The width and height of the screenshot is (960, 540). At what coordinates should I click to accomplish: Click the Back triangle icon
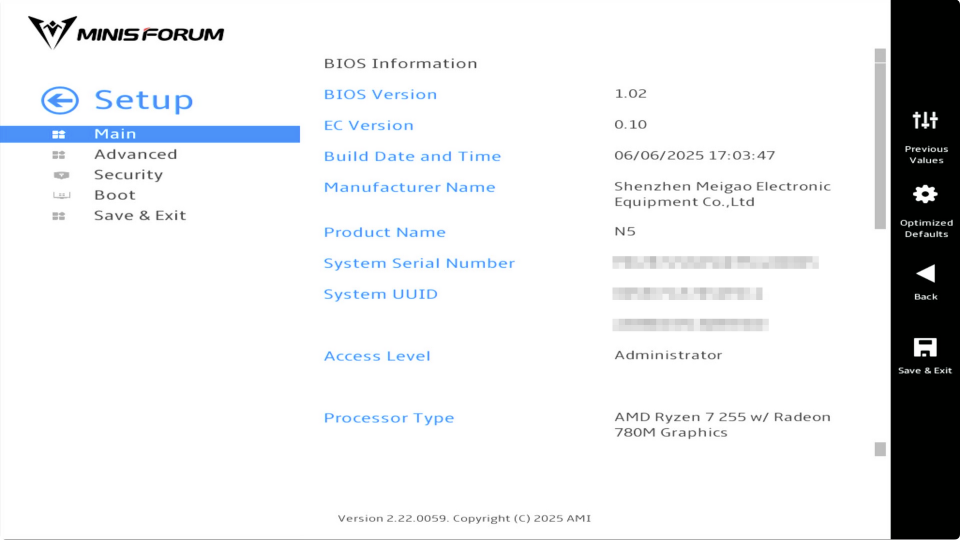(925, 274)
